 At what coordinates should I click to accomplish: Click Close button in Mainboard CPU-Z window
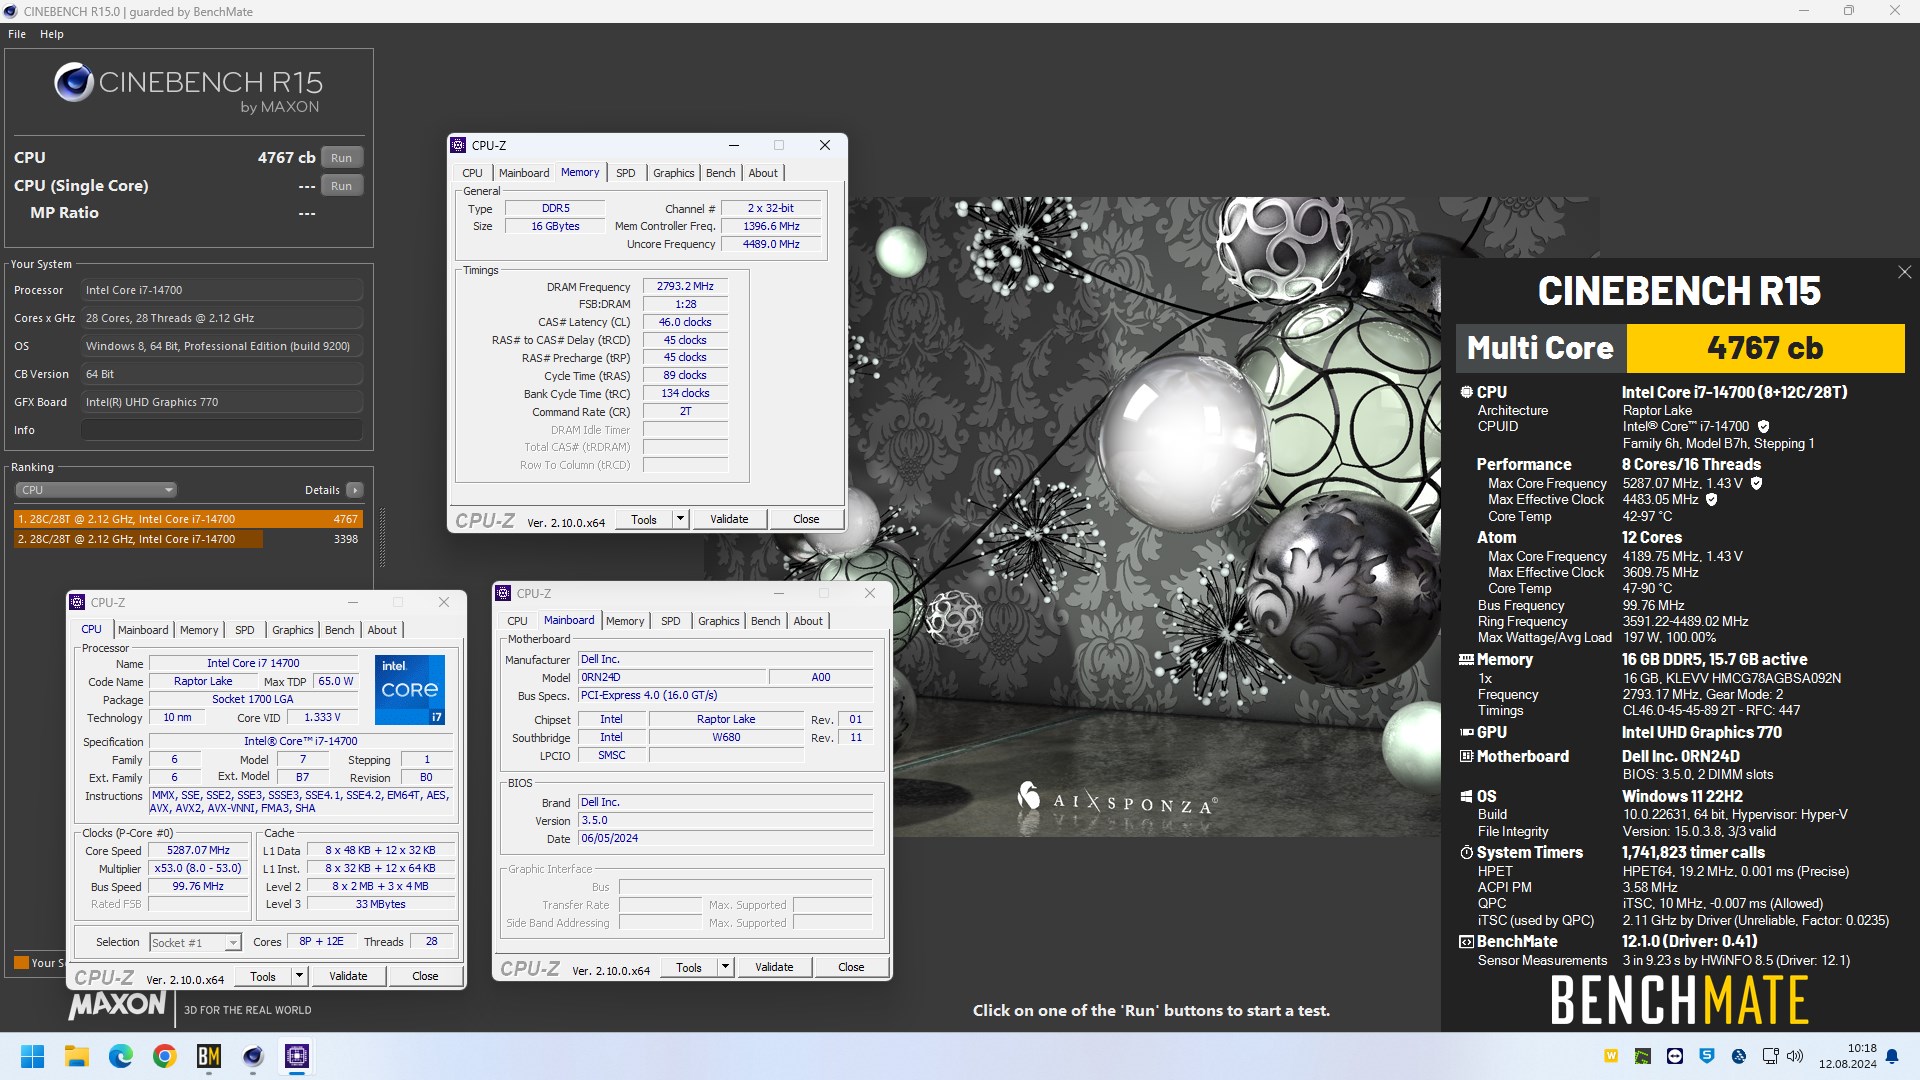pyautogui.click(x=851, y=967)
